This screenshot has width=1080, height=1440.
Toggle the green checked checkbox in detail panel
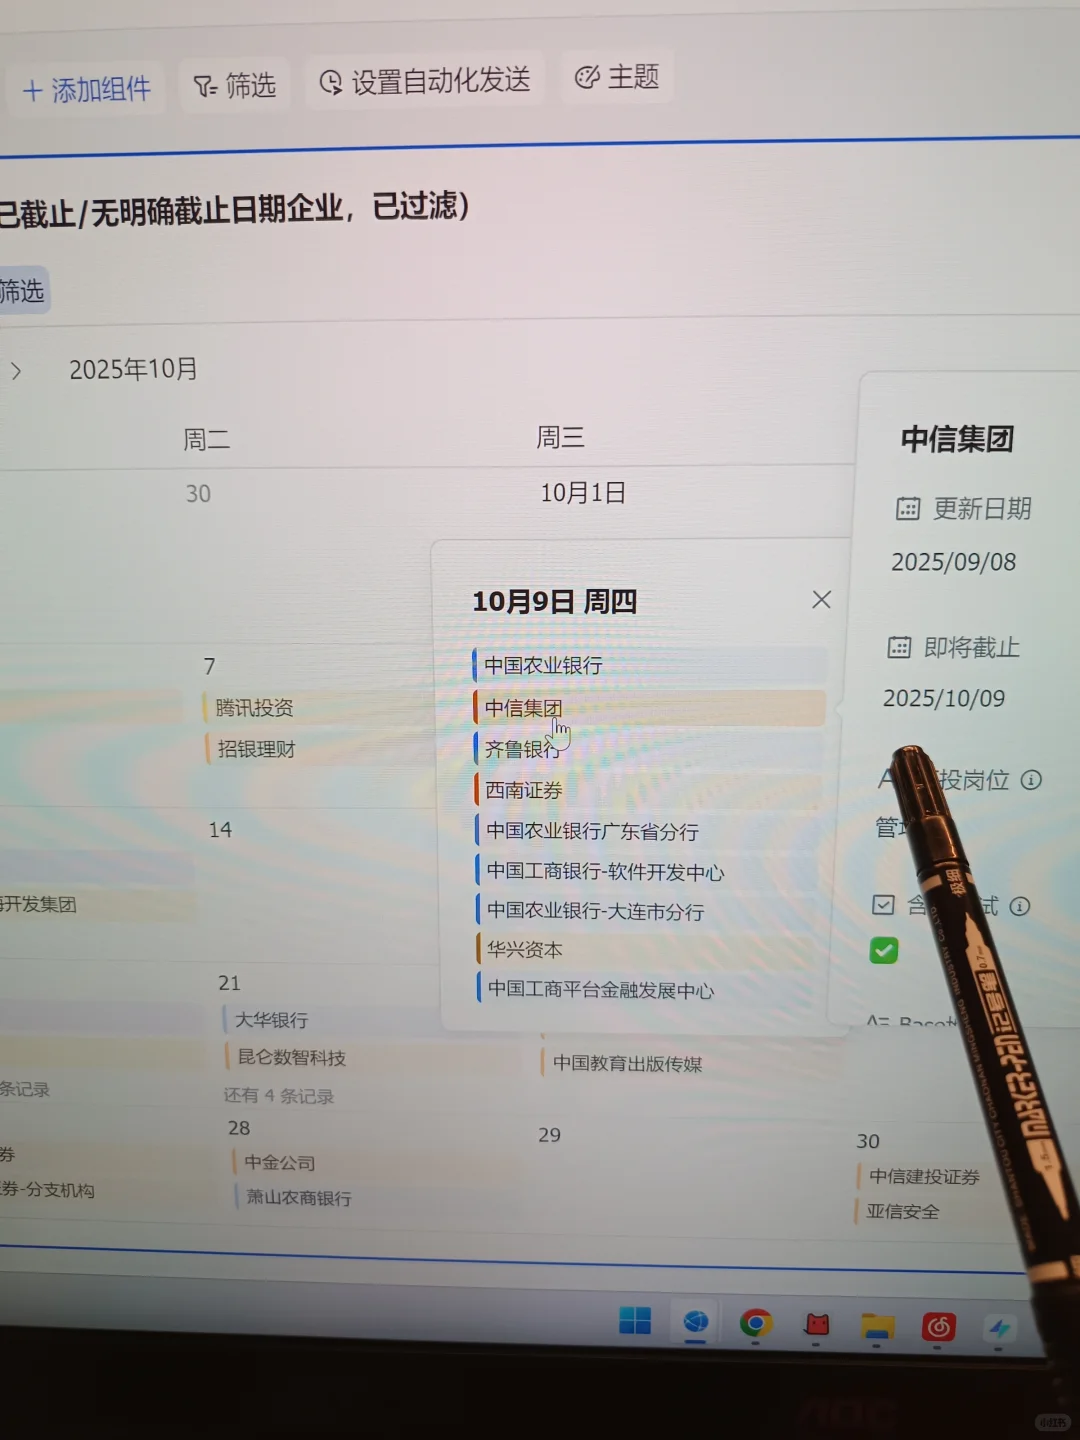coord(884,950)
